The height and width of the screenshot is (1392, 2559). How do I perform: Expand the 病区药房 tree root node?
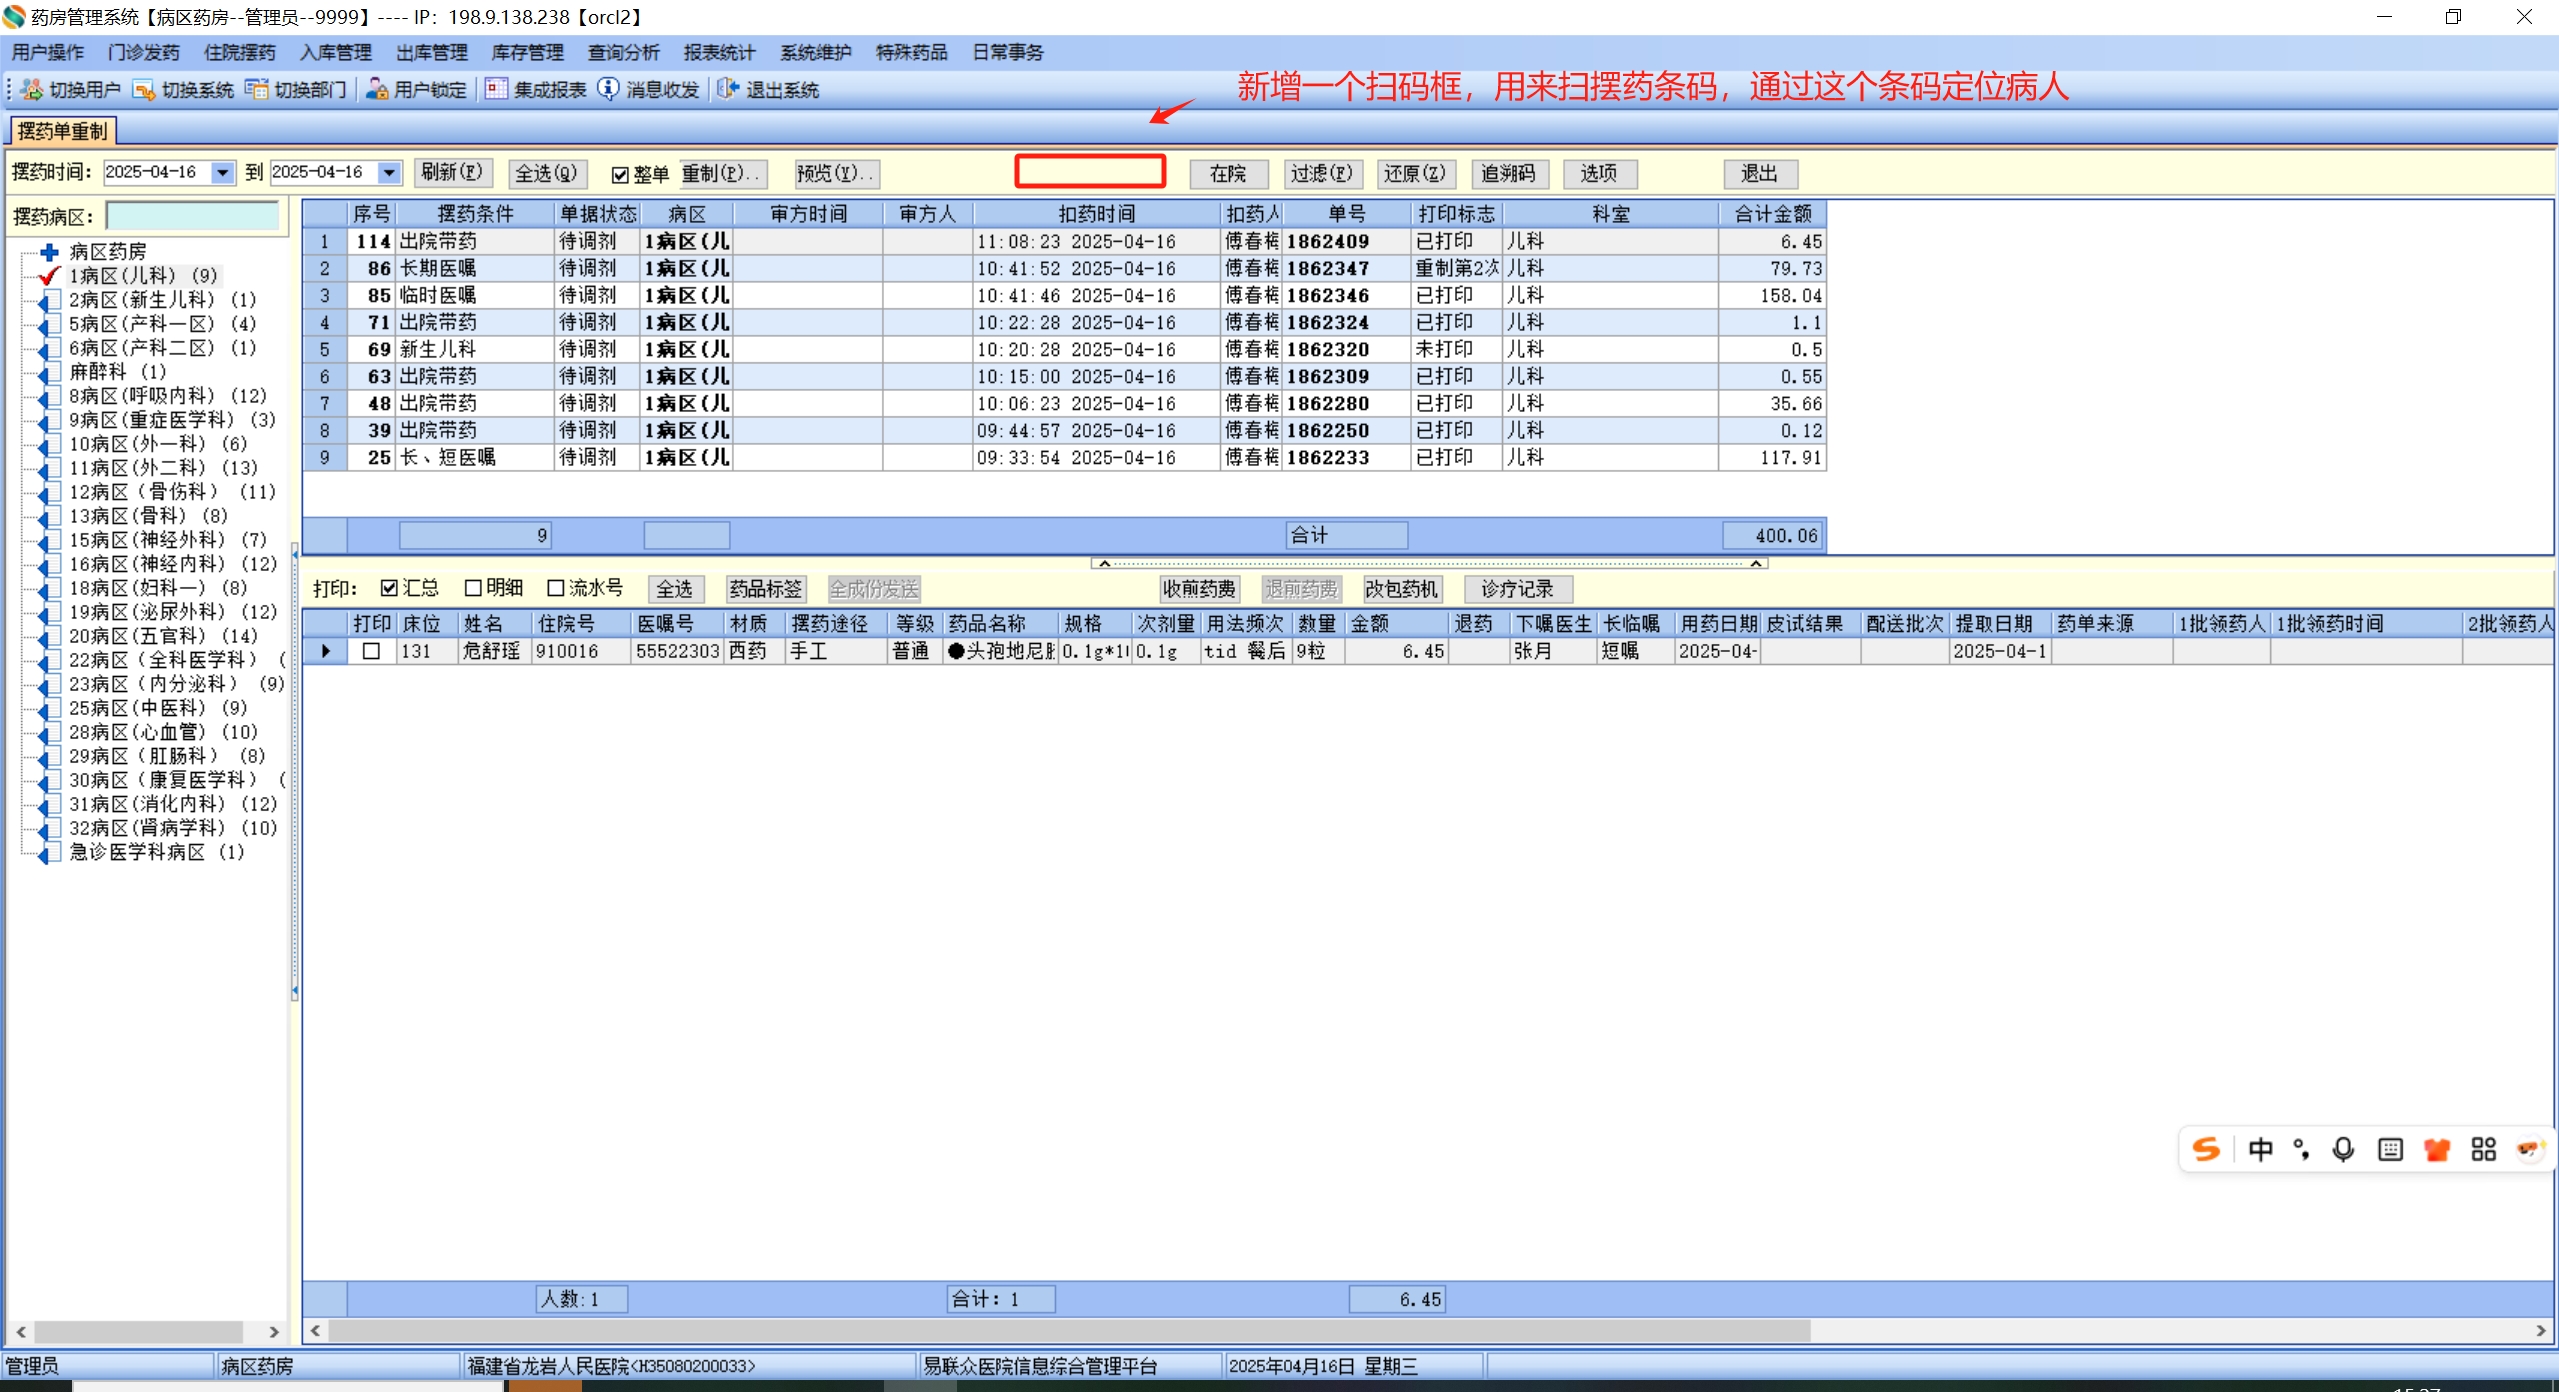49,252
